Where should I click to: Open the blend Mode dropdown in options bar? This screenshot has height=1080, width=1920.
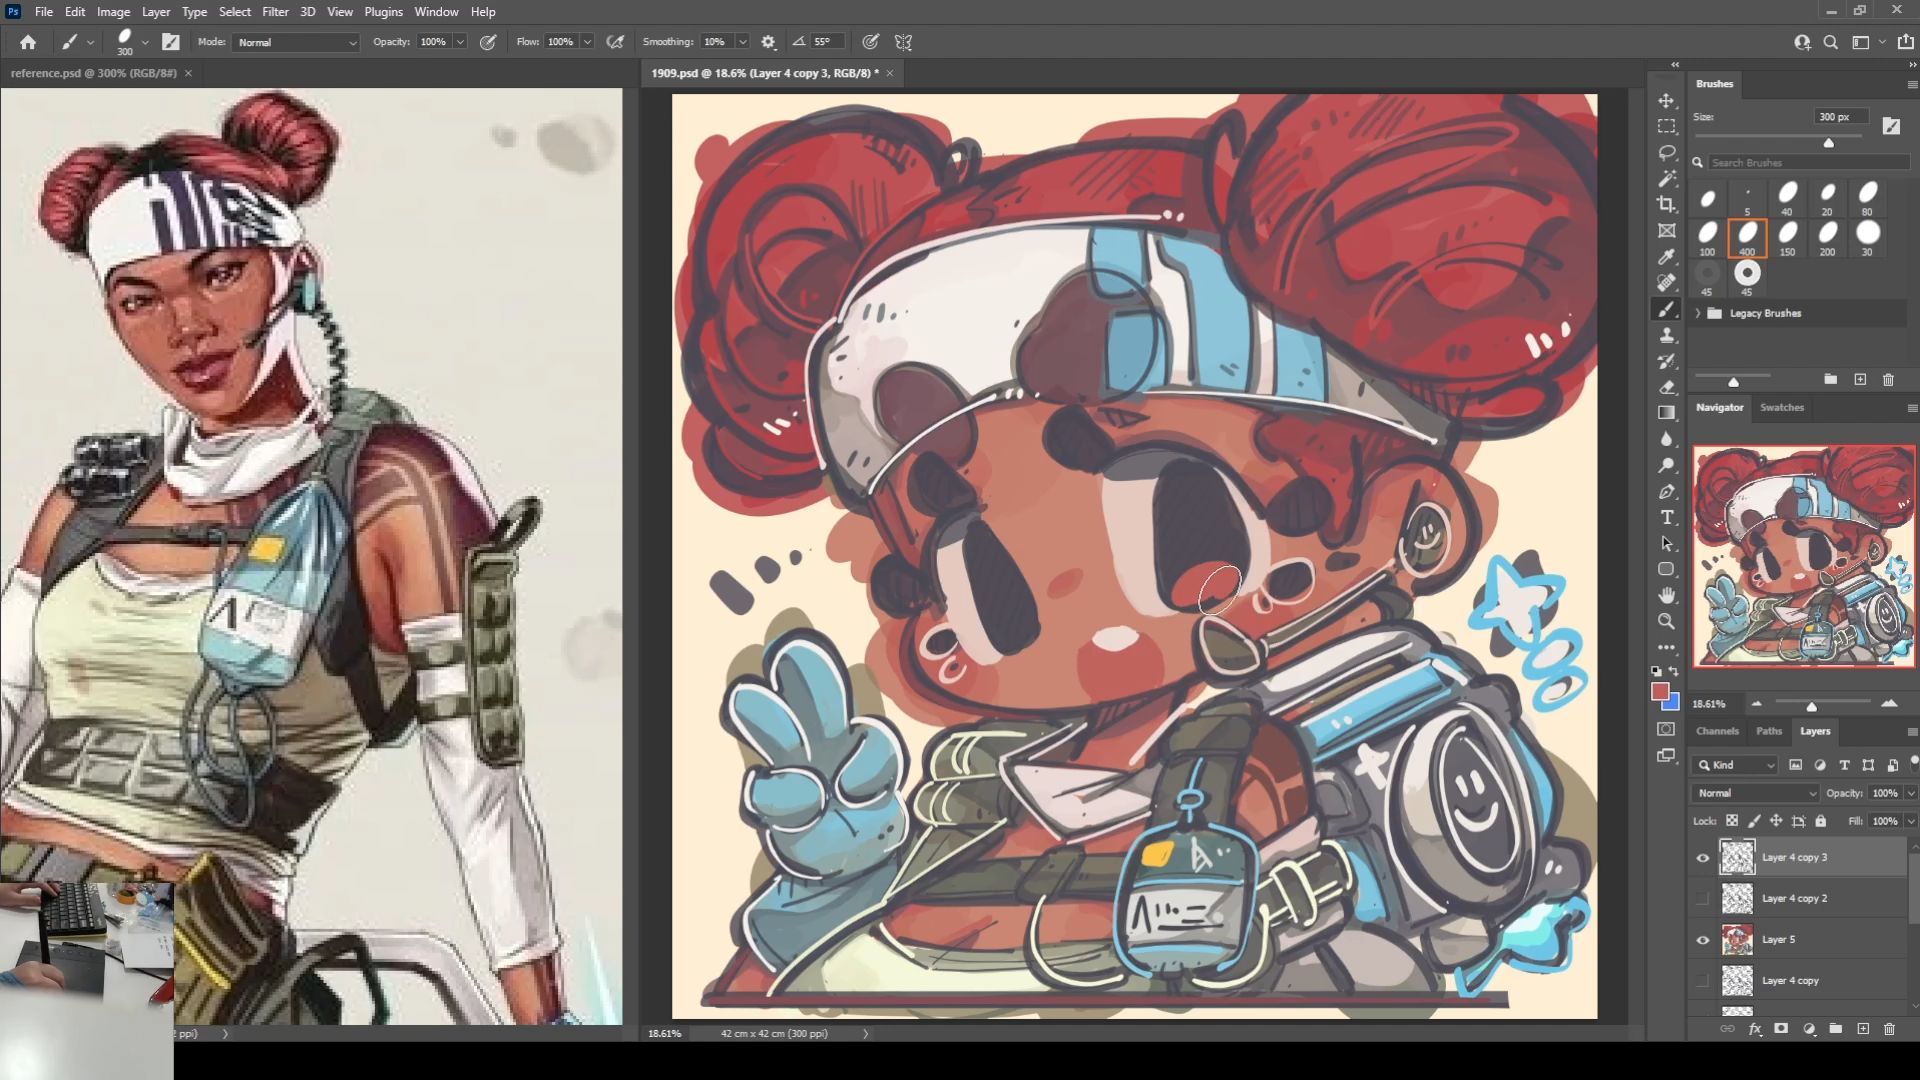point(296,42)
